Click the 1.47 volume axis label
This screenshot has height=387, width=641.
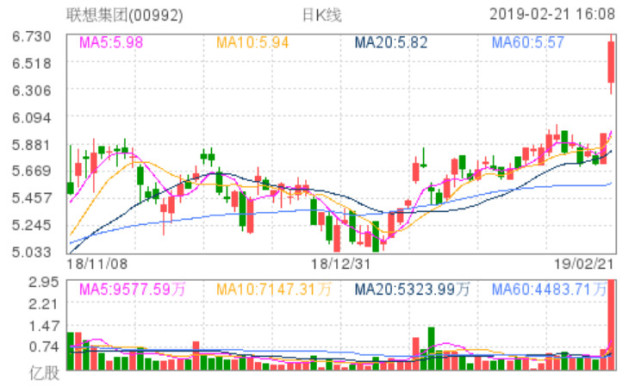[x=43, y=326]
